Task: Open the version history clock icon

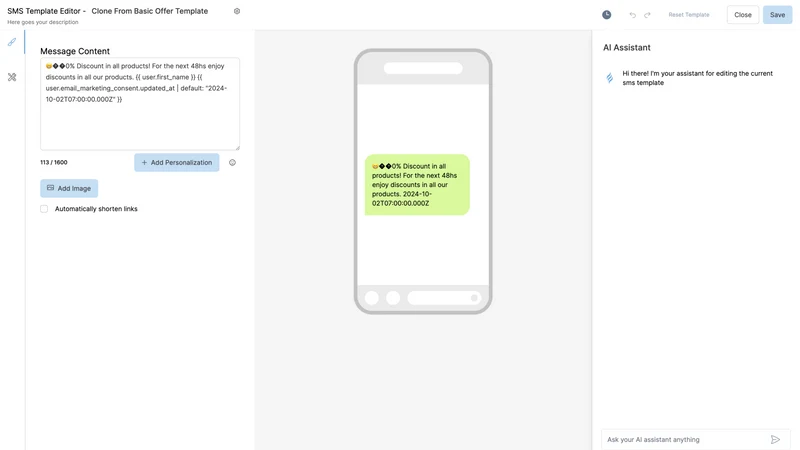Action: click(606, 15)
